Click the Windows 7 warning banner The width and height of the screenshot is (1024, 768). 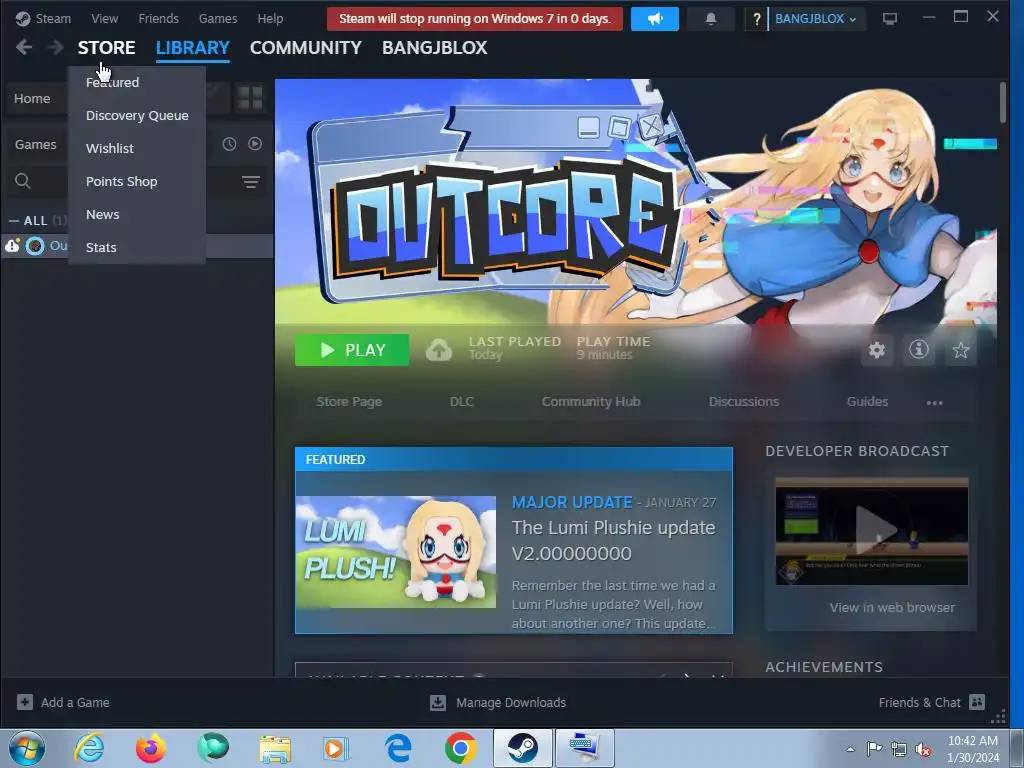pyautogui.click(x=475, y=19)
